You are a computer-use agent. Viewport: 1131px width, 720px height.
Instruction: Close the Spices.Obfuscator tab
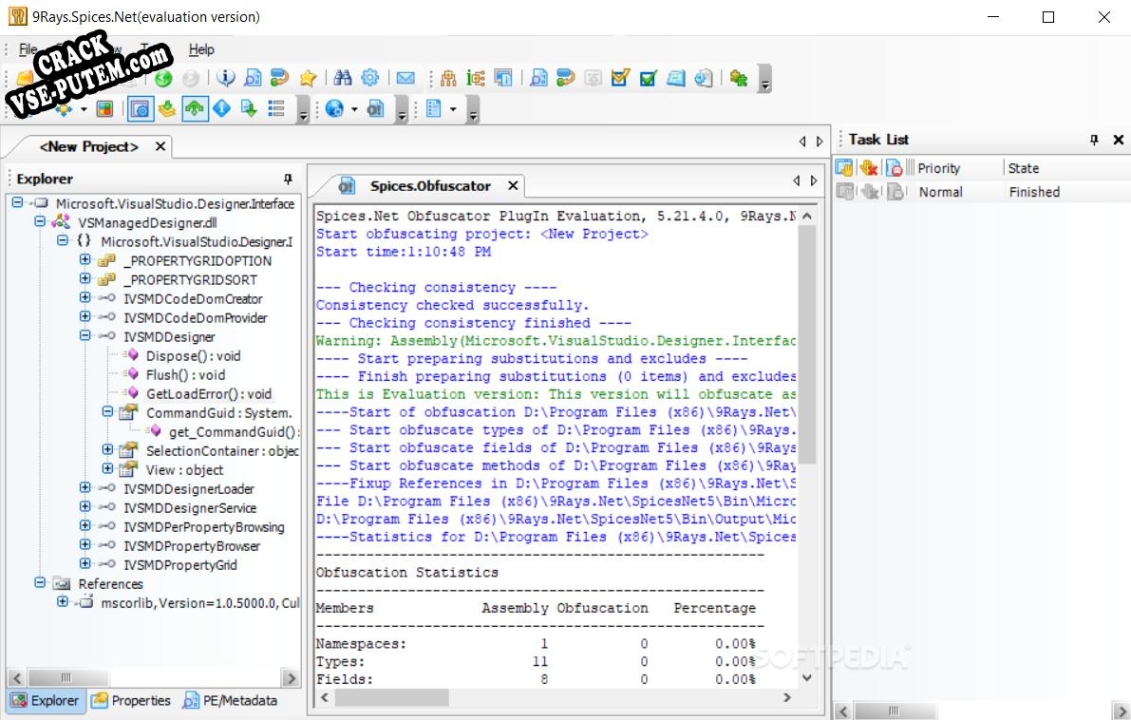(513, 185)
